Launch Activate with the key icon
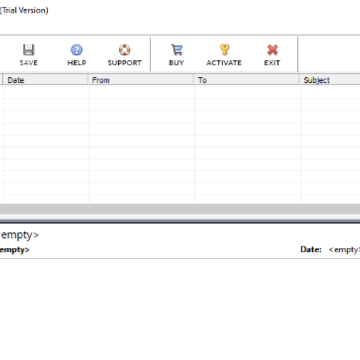 224,50
